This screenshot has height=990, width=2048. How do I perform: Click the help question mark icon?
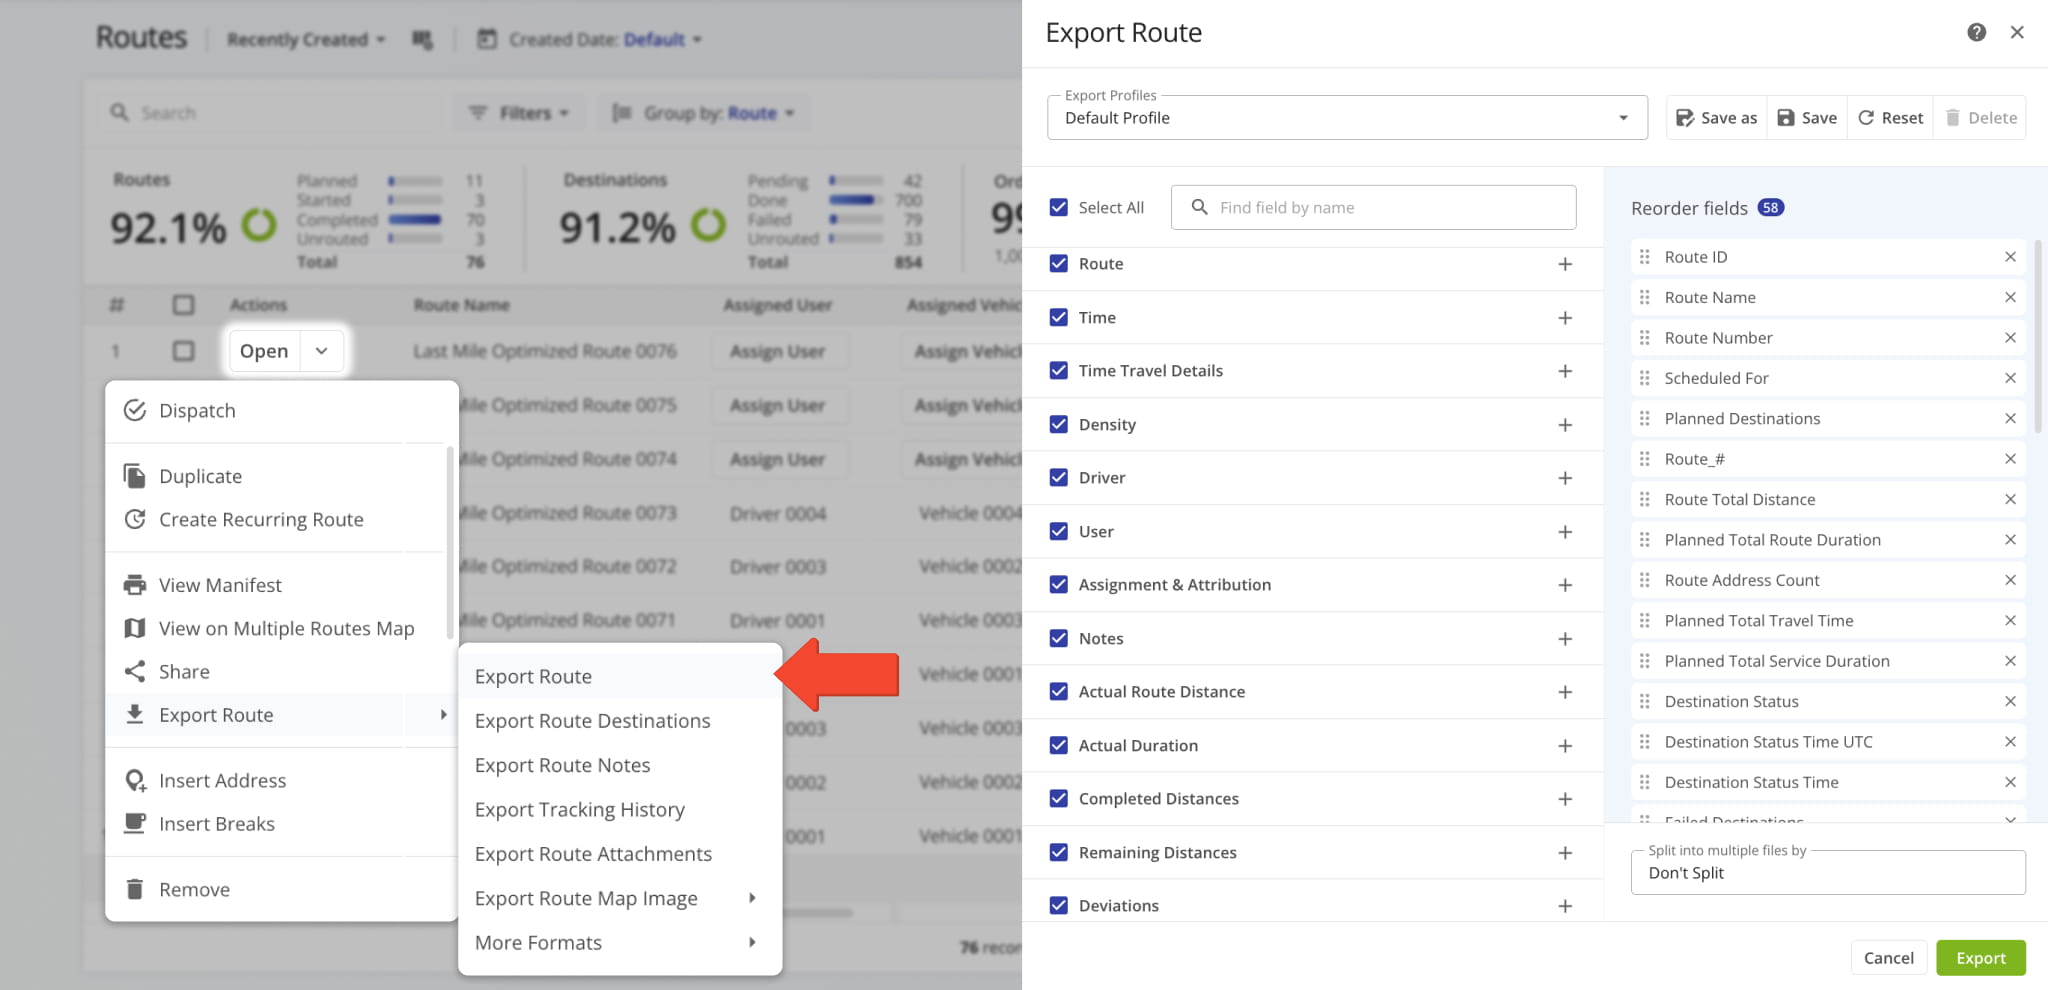1976,32
